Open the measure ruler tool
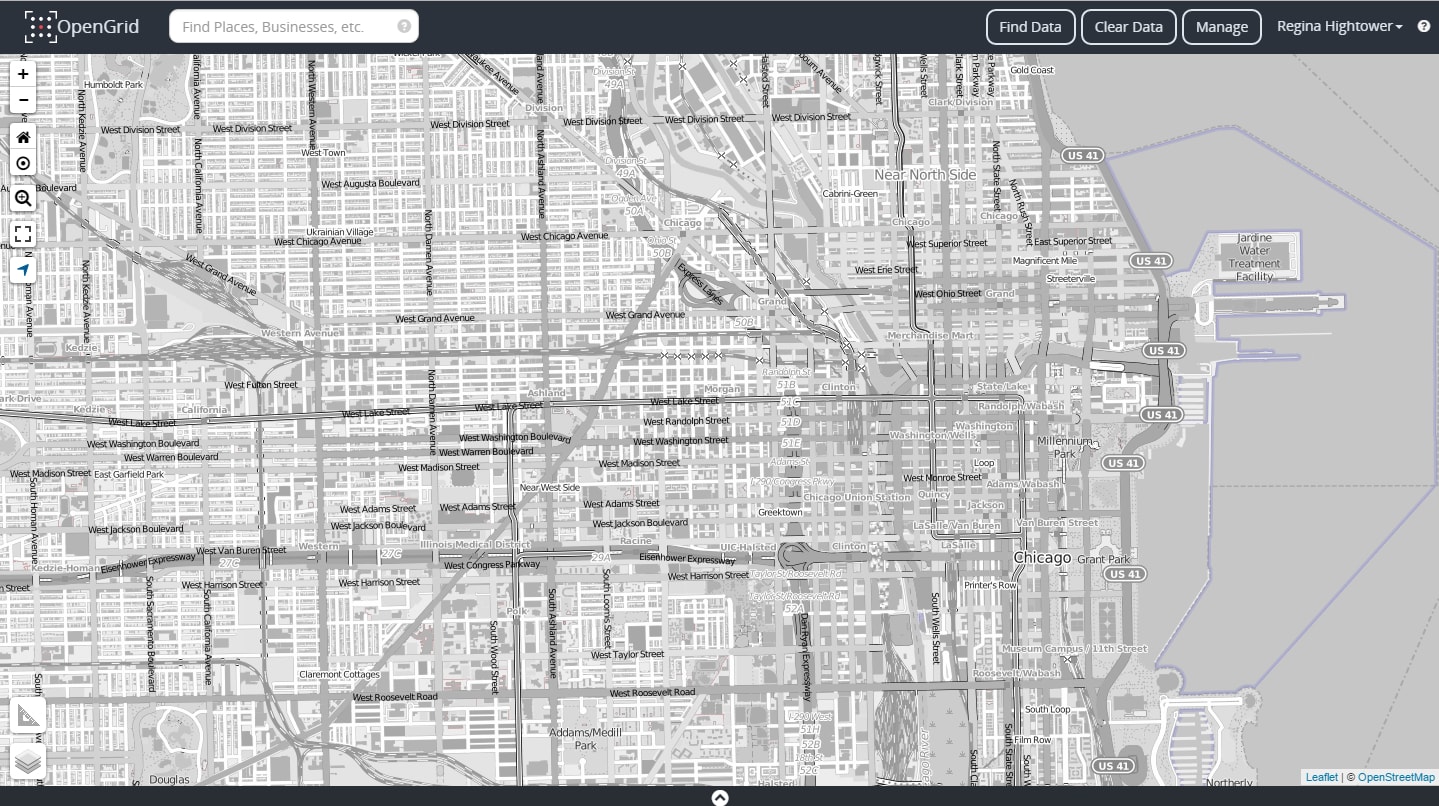The width and height of the screenshot is (1439, 806). 28,716
